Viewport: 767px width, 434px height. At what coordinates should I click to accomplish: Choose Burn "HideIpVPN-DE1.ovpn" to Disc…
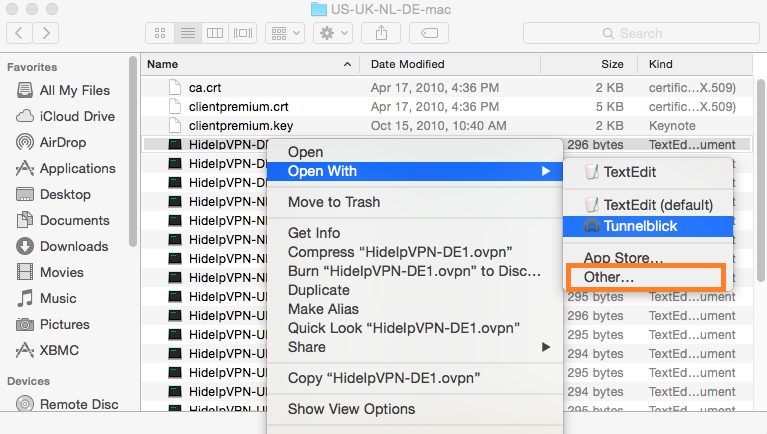pyautogui.click(x=415, y=271)
